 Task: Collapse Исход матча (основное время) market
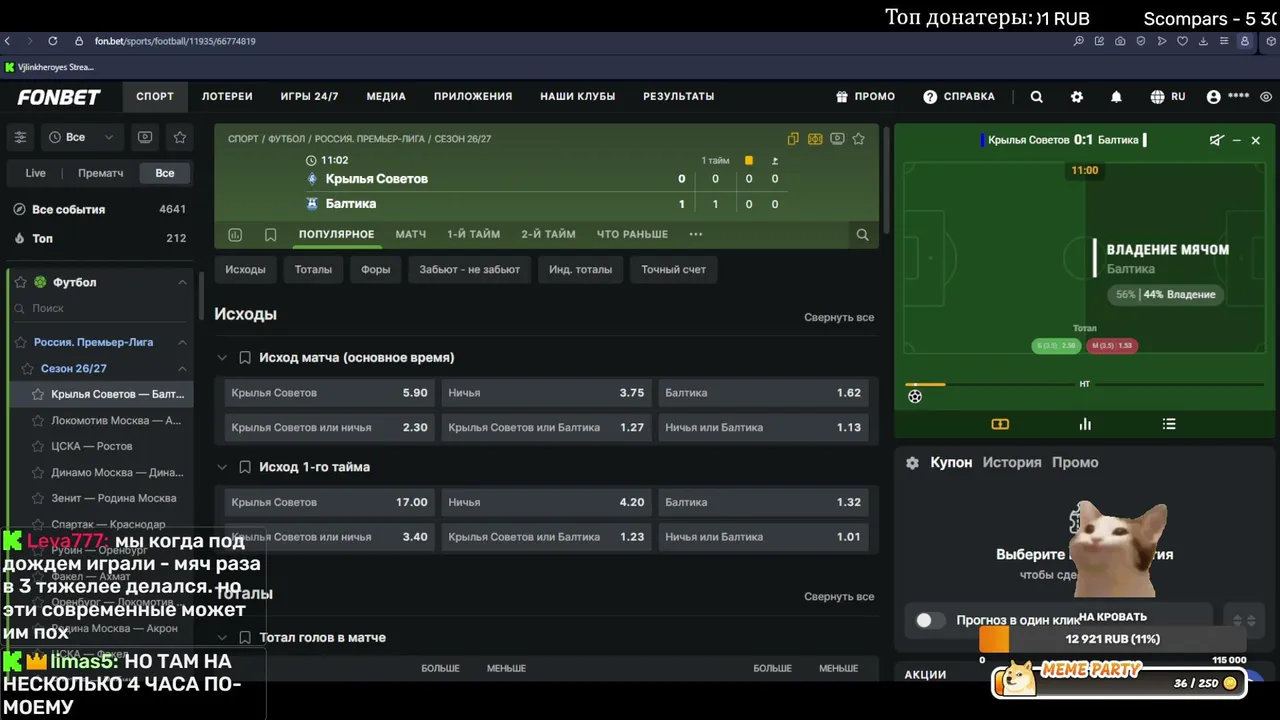(x=222, y=357)
